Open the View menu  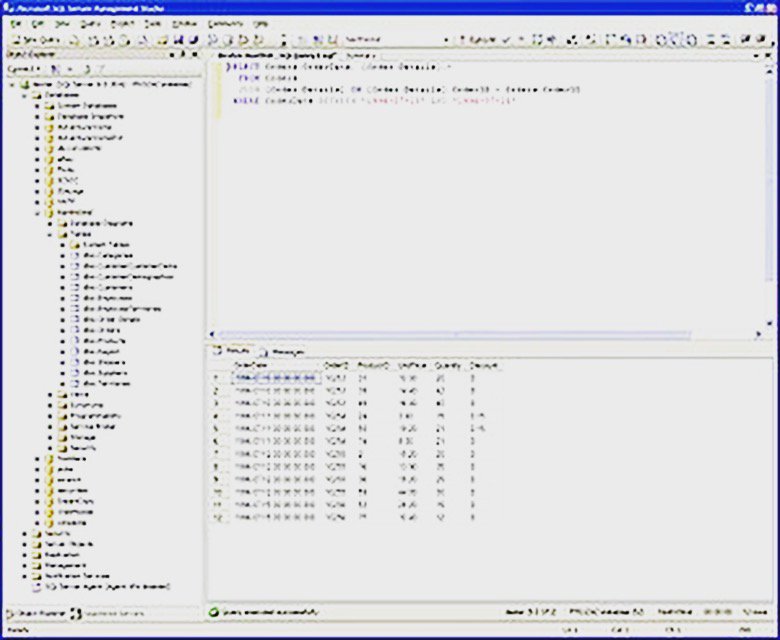62,24
